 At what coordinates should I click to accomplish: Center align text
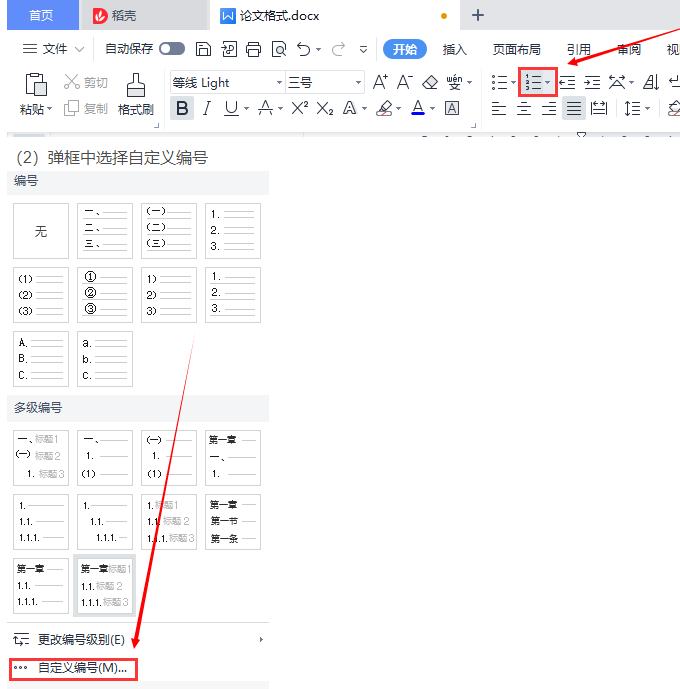(x=524, y=108)
